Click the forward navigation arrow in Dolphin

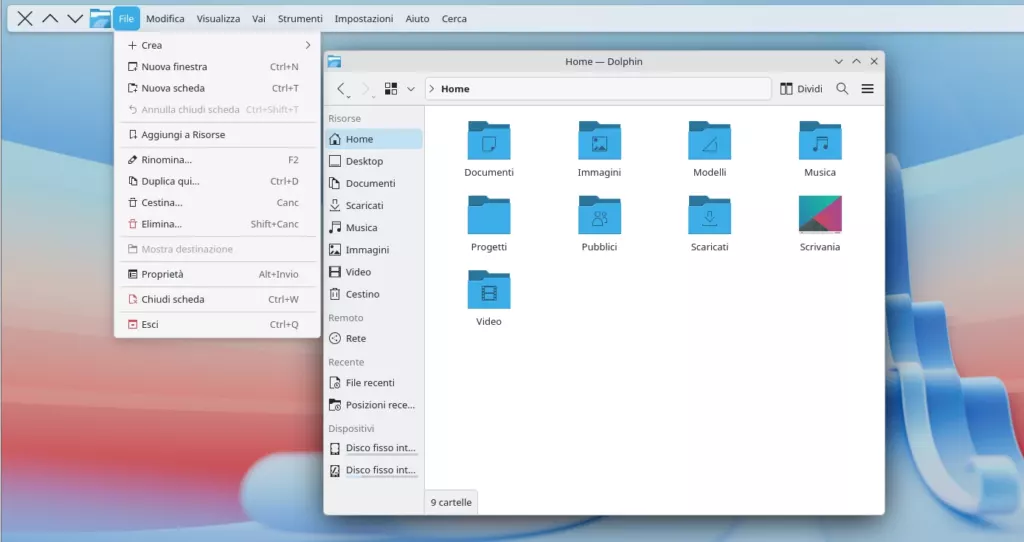pos(366,89)
